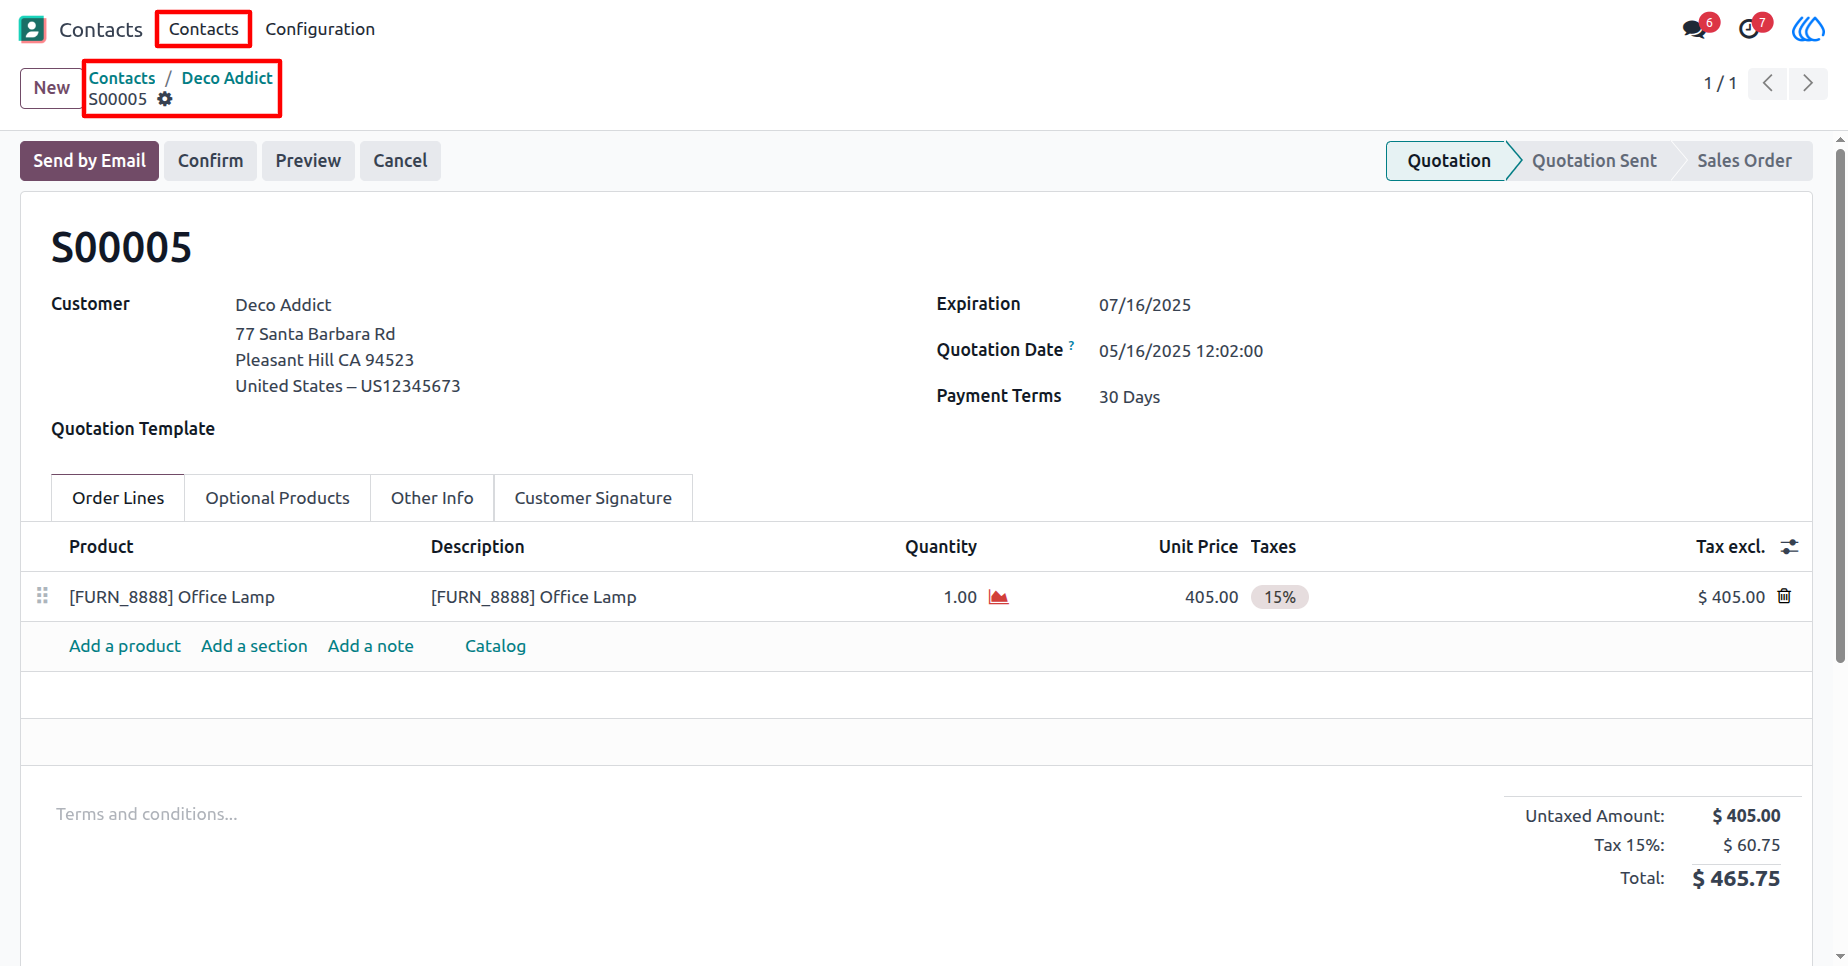
Task: Select the Quotation Sent status stage
Action: (1594, 161)
